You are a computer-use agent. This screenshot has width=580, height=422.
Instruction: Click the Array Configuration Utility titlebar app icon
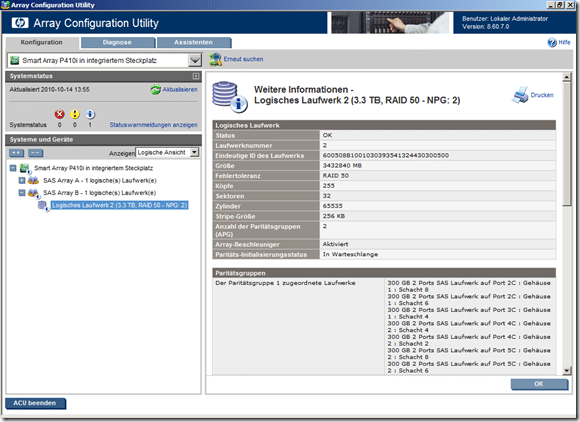coord(5,5)
